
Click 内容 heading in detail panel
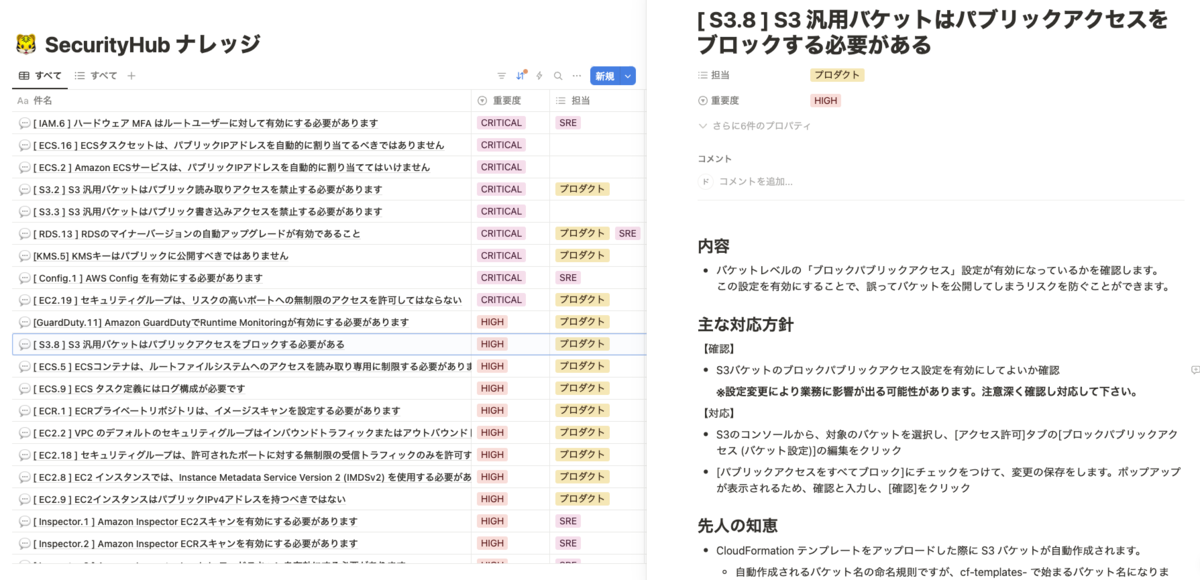713,246
